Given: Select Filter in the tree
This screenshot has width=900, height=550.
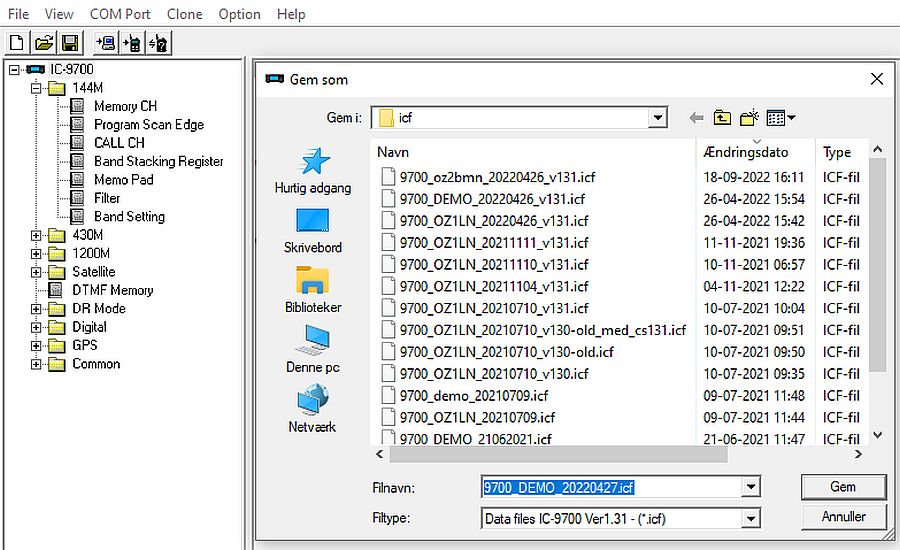Looking at the screenshot, I should pos(107,198).
